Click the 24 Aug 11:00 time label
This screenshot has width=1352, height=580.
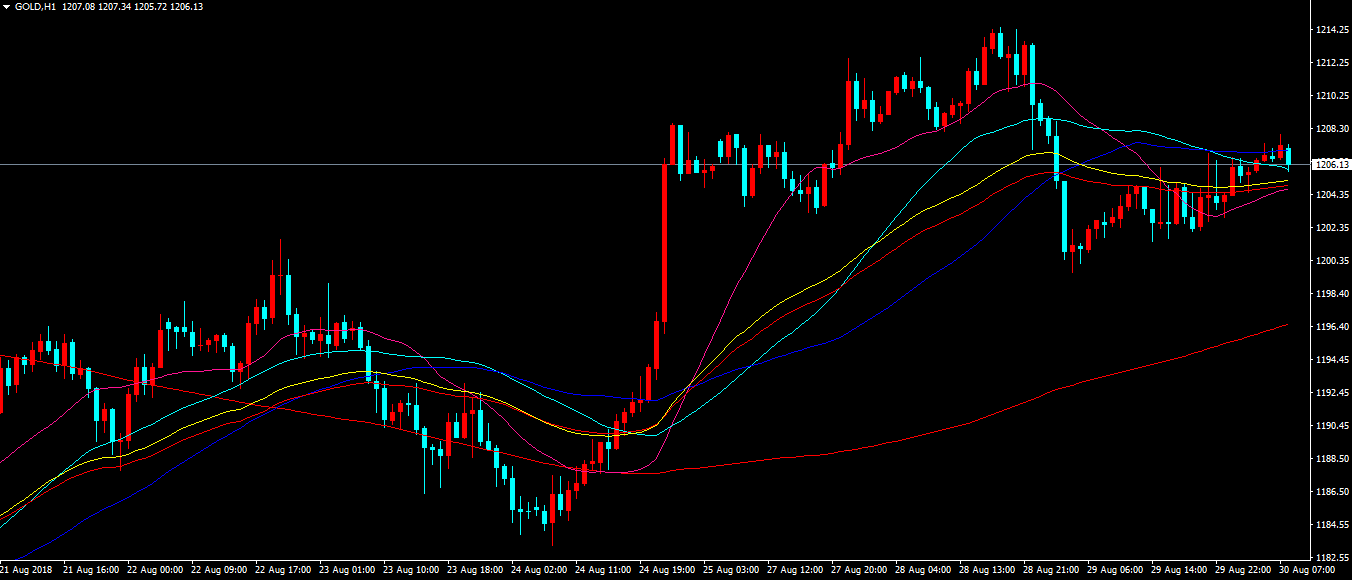pyautogui.click(x=603, y=570)
